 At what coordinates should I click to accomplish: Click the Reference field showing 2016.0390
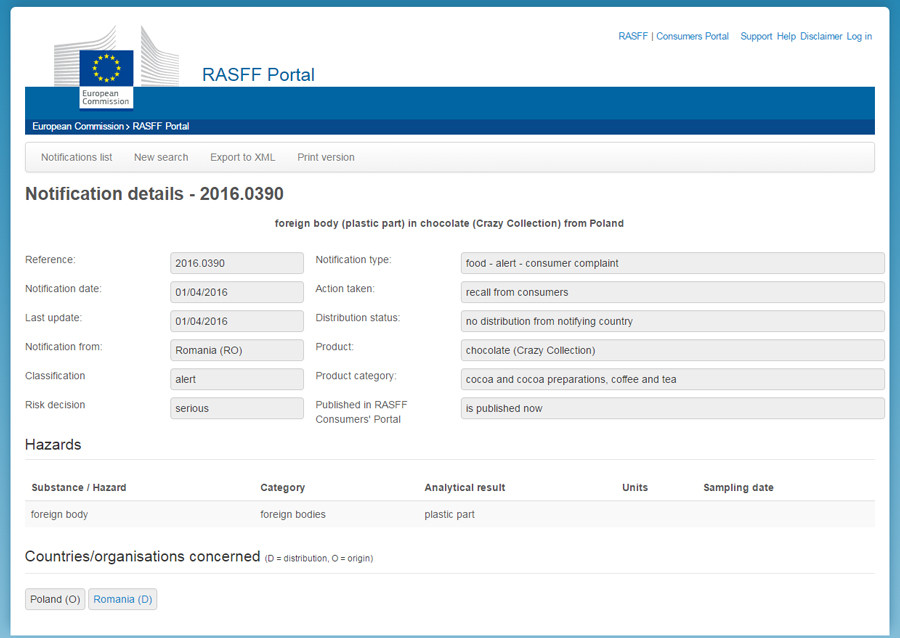(x=236, y=263)
